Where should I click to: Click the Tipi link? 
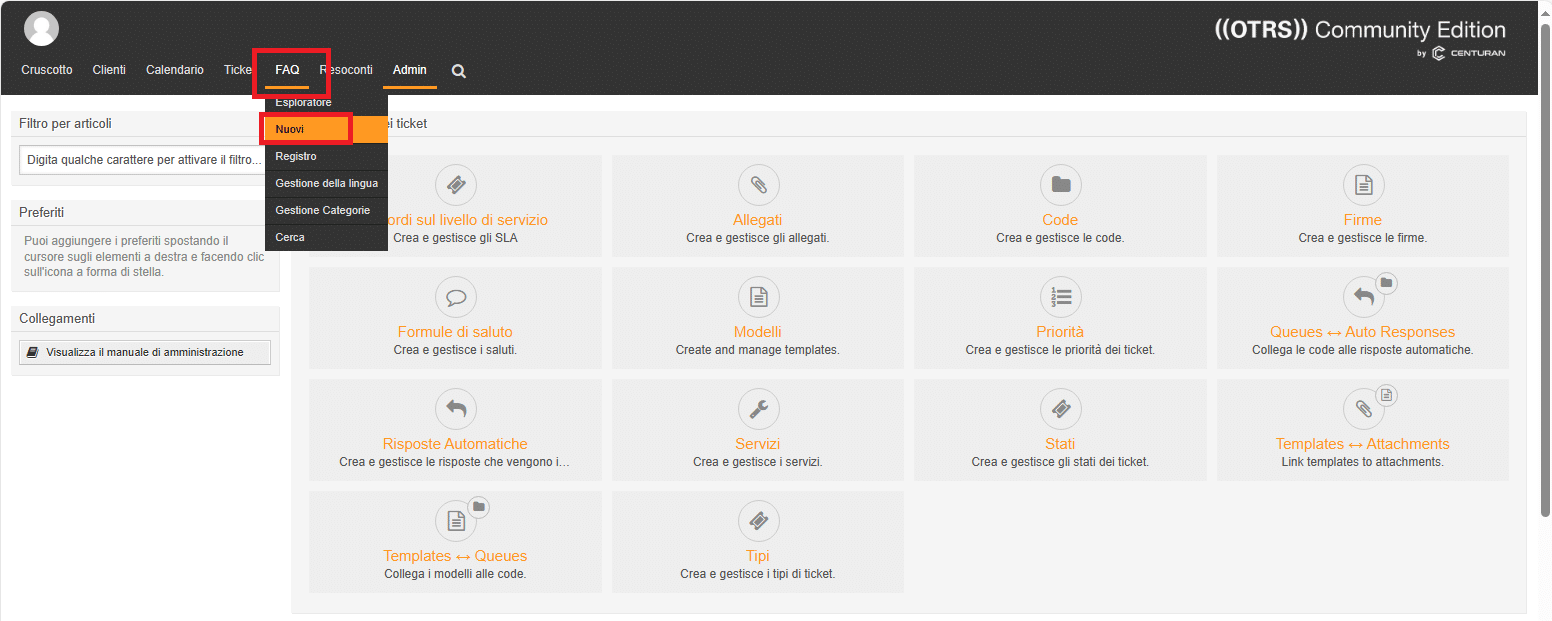[758, 556]
